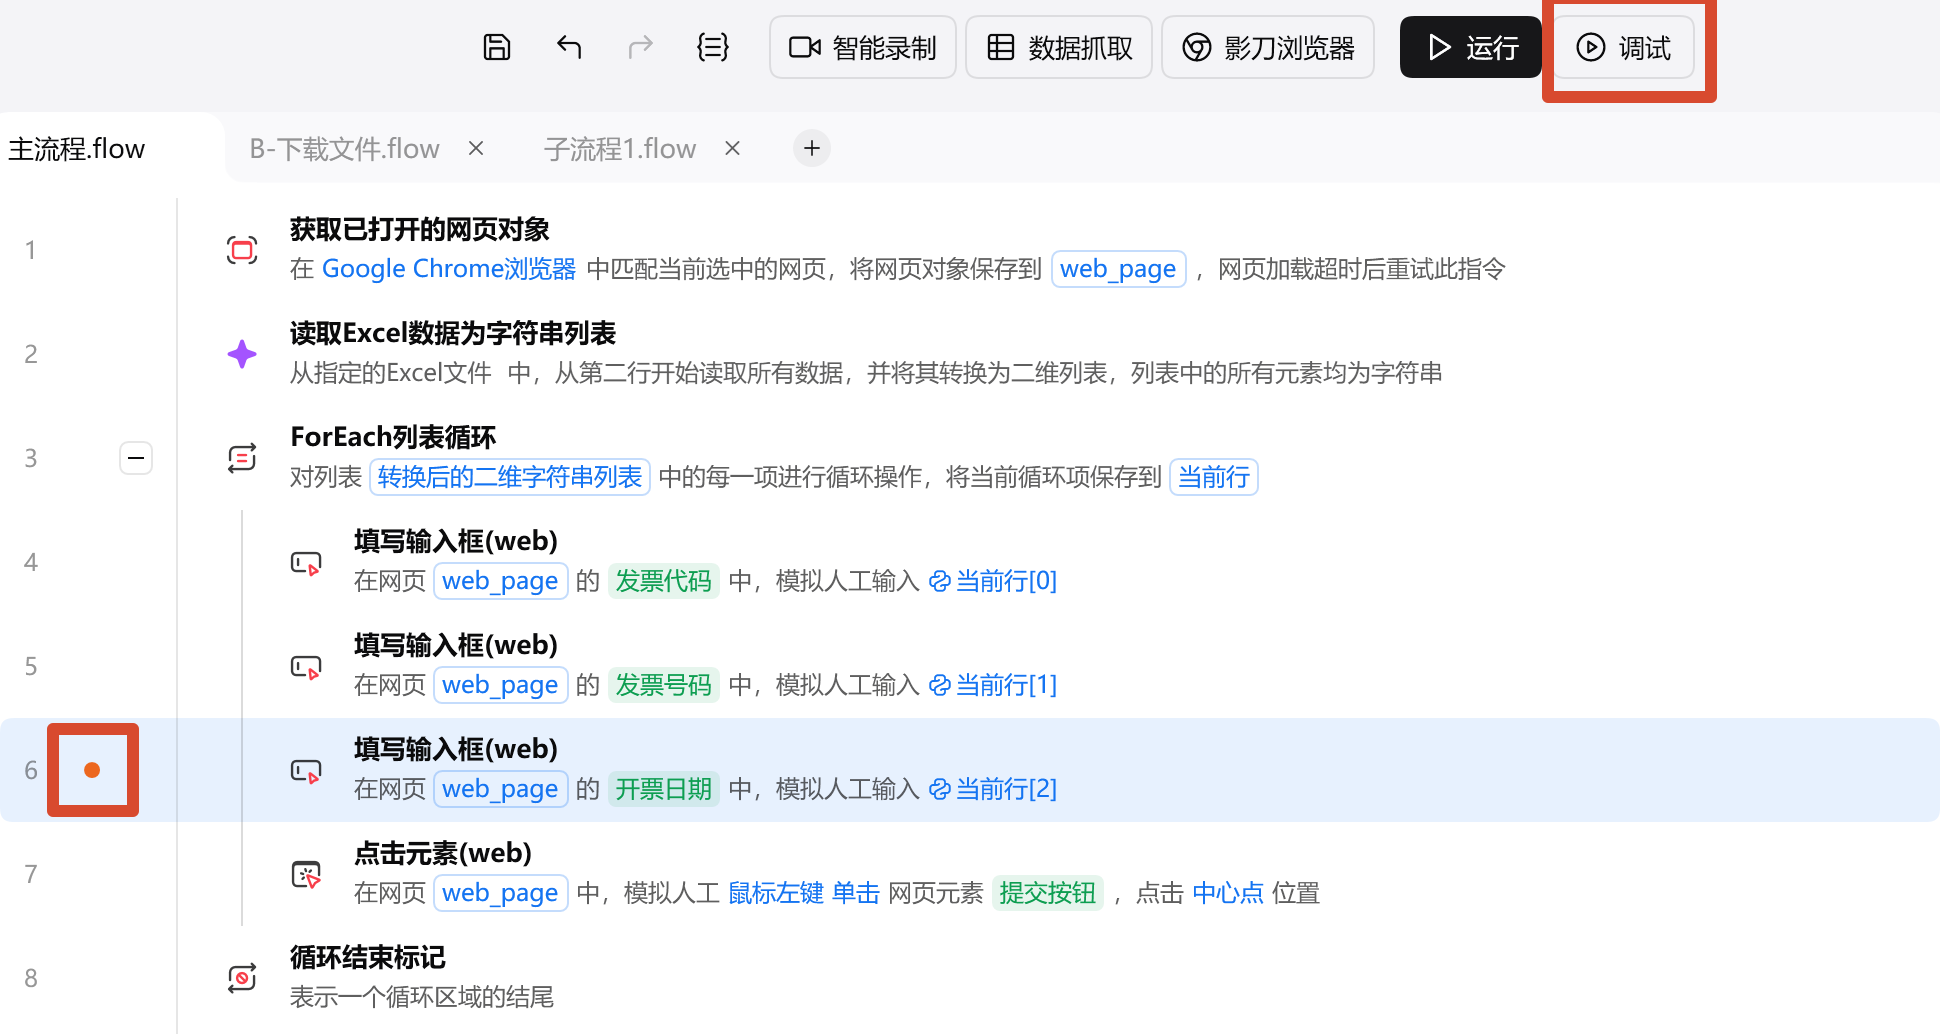Click the 获取已打开的网页对象 step icon
Screen dimensions: 1940x1034
tap(242, 250)
